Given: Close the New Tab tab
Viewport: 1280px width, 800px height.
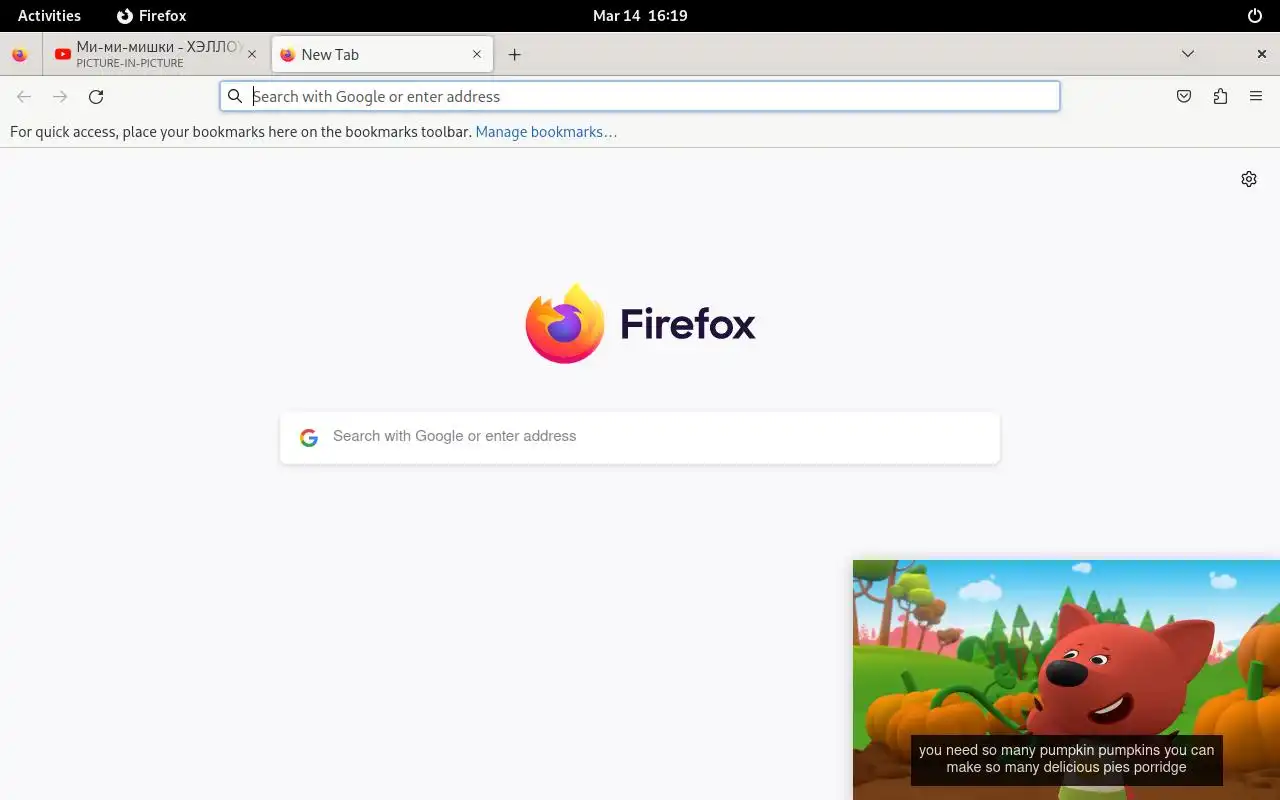Looking at the screenshot, I should tap(477, 55).
